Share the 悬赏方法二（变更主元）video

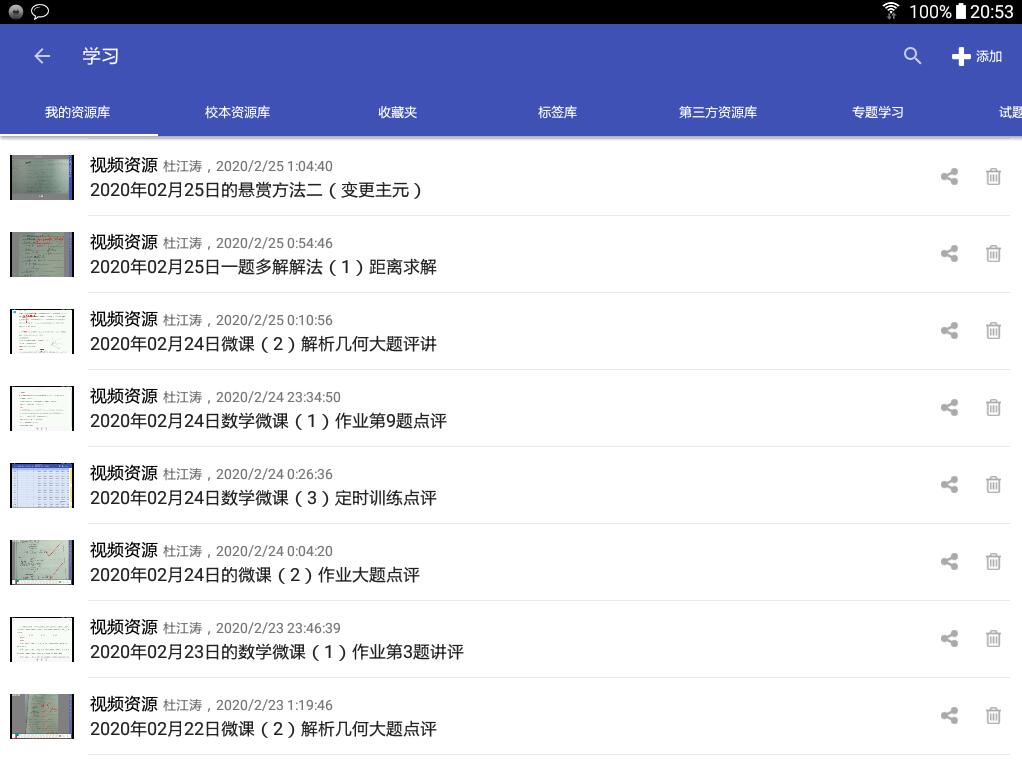[949, 177]
